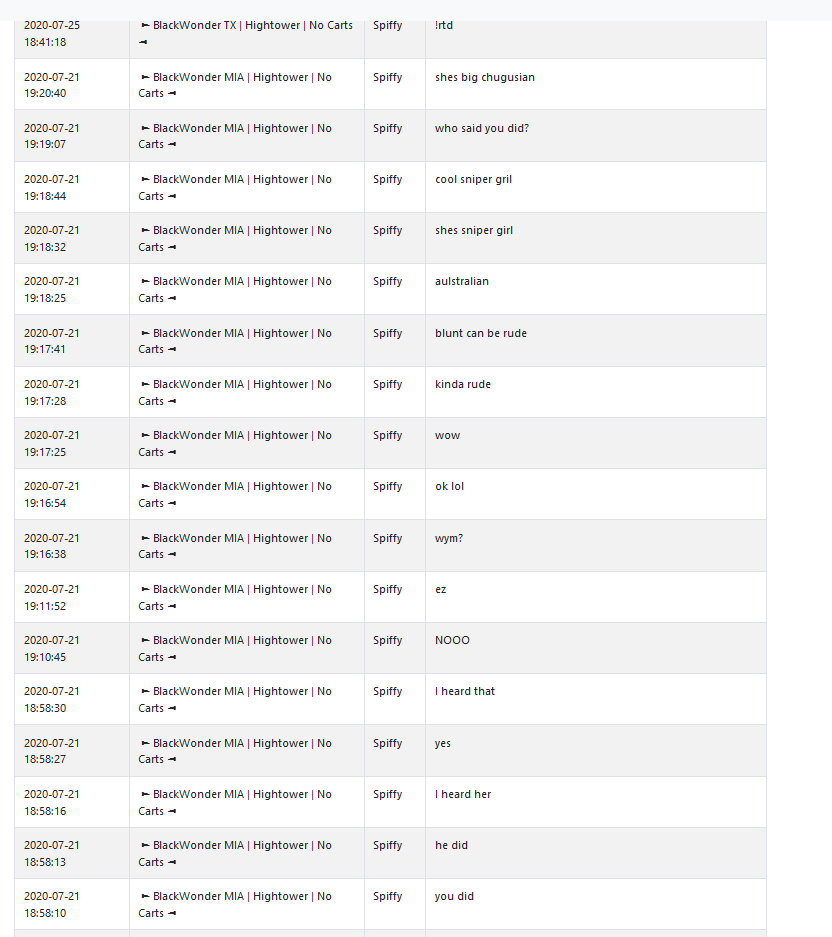Click timestamp 2020-07-21 19:16:54
Viewport: 832px width, 937px height.
pos(51,495)
